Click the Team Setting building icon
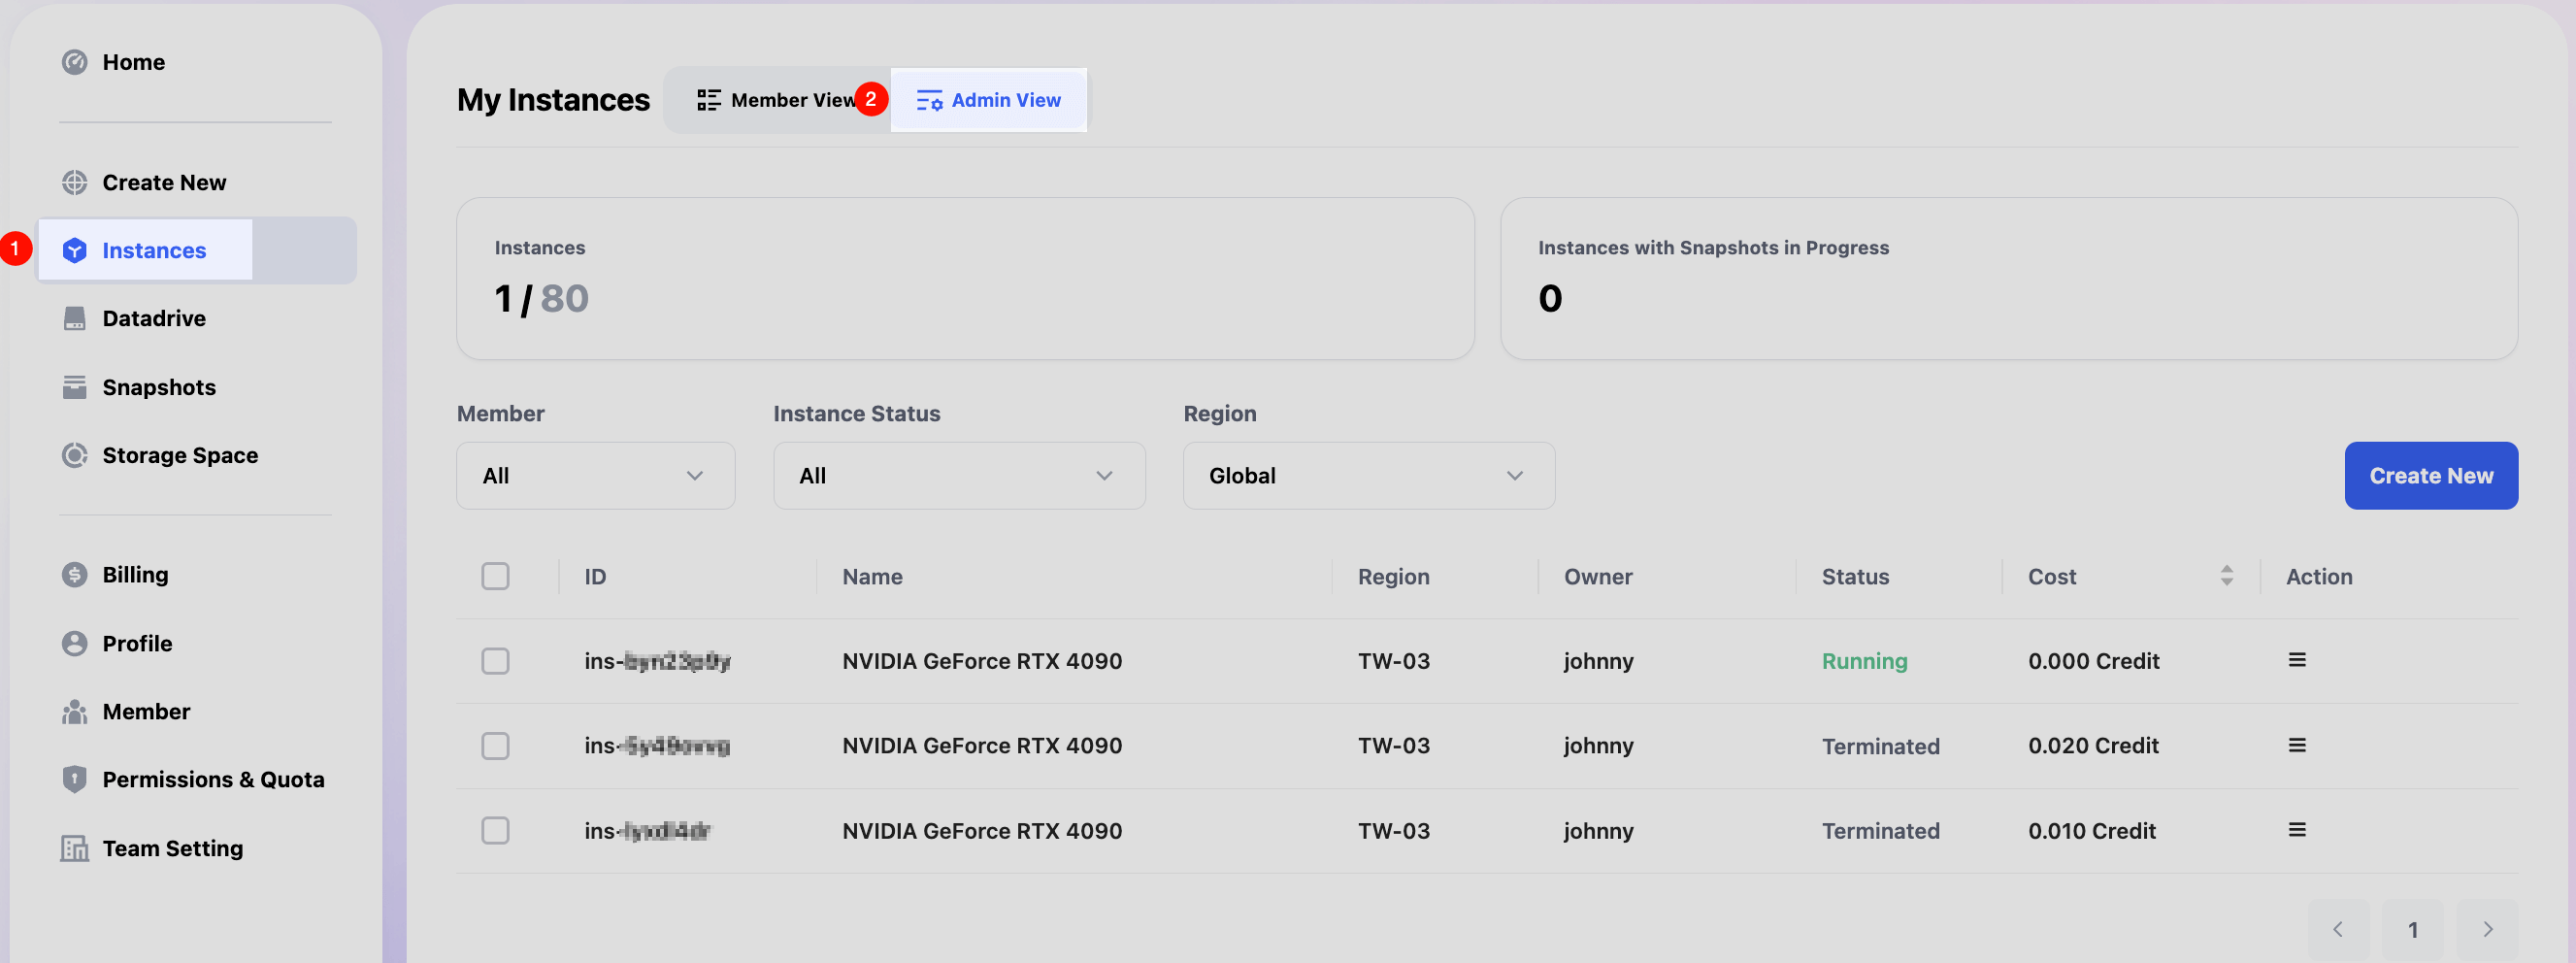The height and width of the screenshot is (963, 2576). (x=74, y=848)
